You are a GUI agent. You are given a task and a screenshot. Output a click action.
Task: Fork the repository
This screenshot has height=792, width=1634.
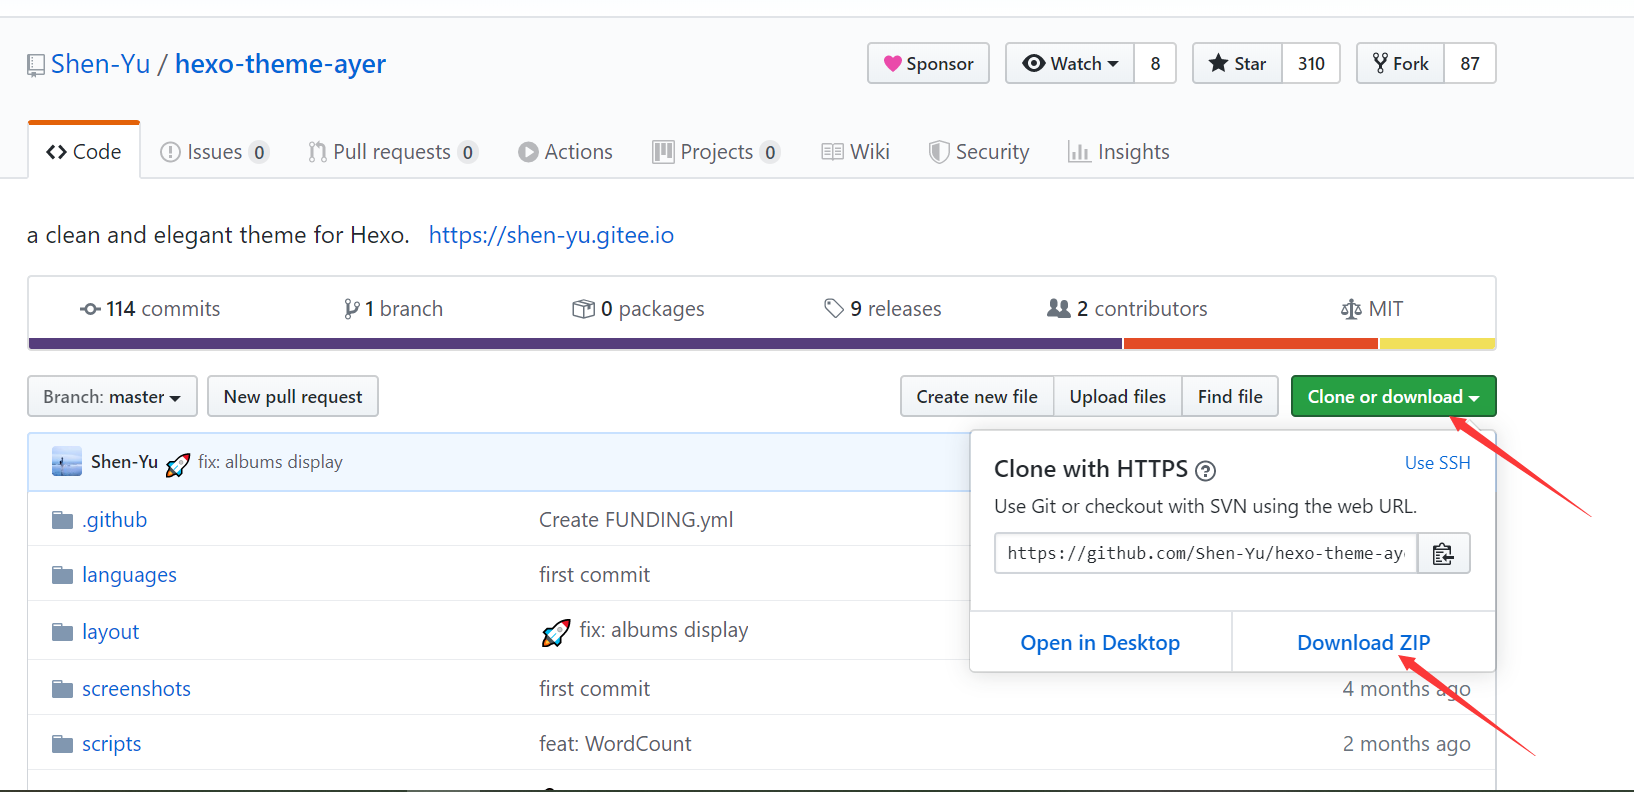tap(1400, 63)
